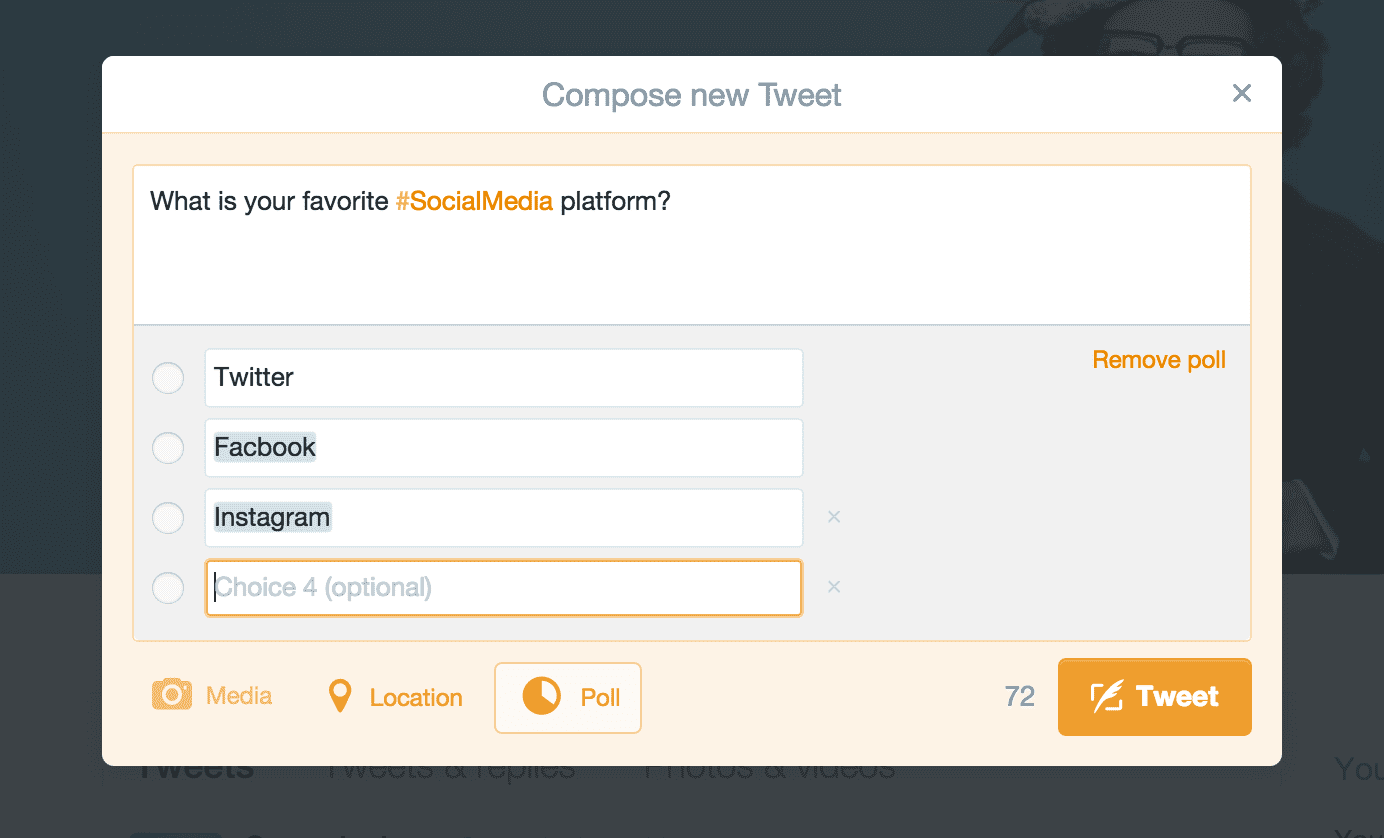Select the radio button beside Facbook
Screen dimensions: 1384x838
tap(168, 448)
